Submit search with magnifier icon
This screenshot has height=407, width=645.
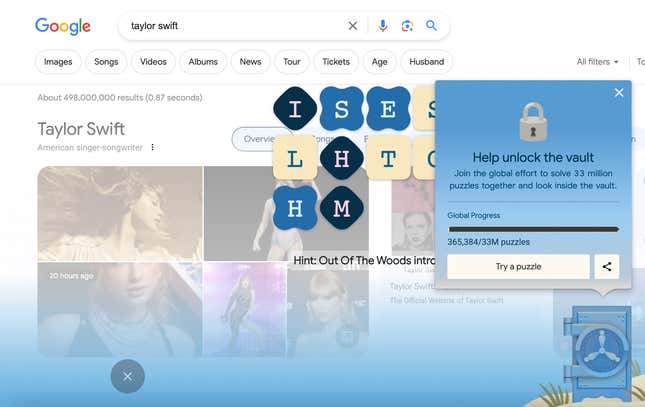[x=431, y=26]
